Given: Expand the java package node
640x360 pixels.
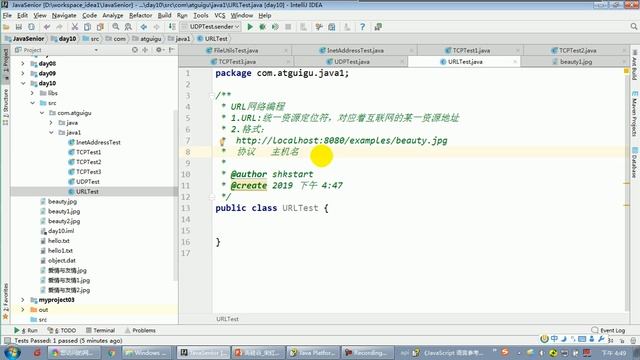Looking at the screenshot, I should [51, 122].
